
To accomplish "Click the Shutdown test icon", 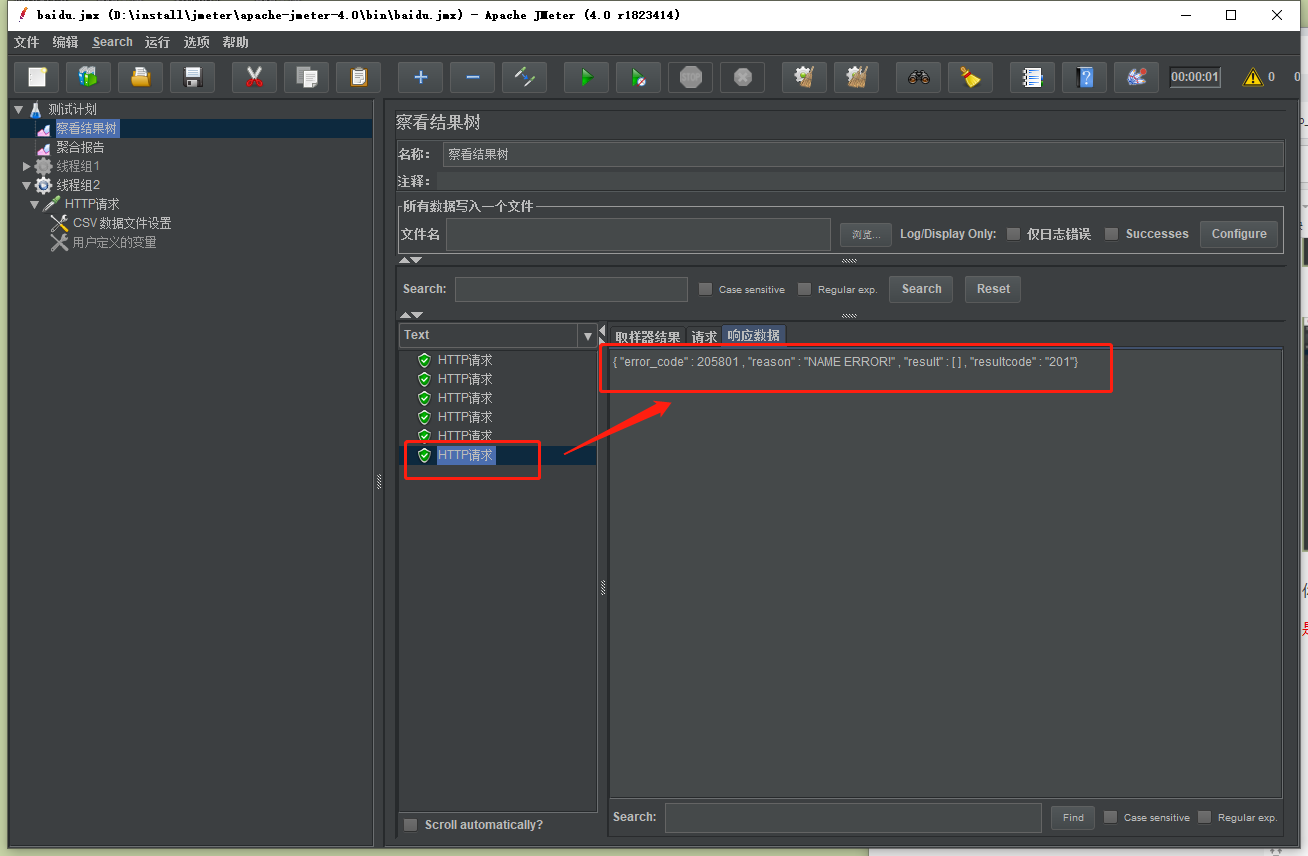I will click(x=743, y=77).
